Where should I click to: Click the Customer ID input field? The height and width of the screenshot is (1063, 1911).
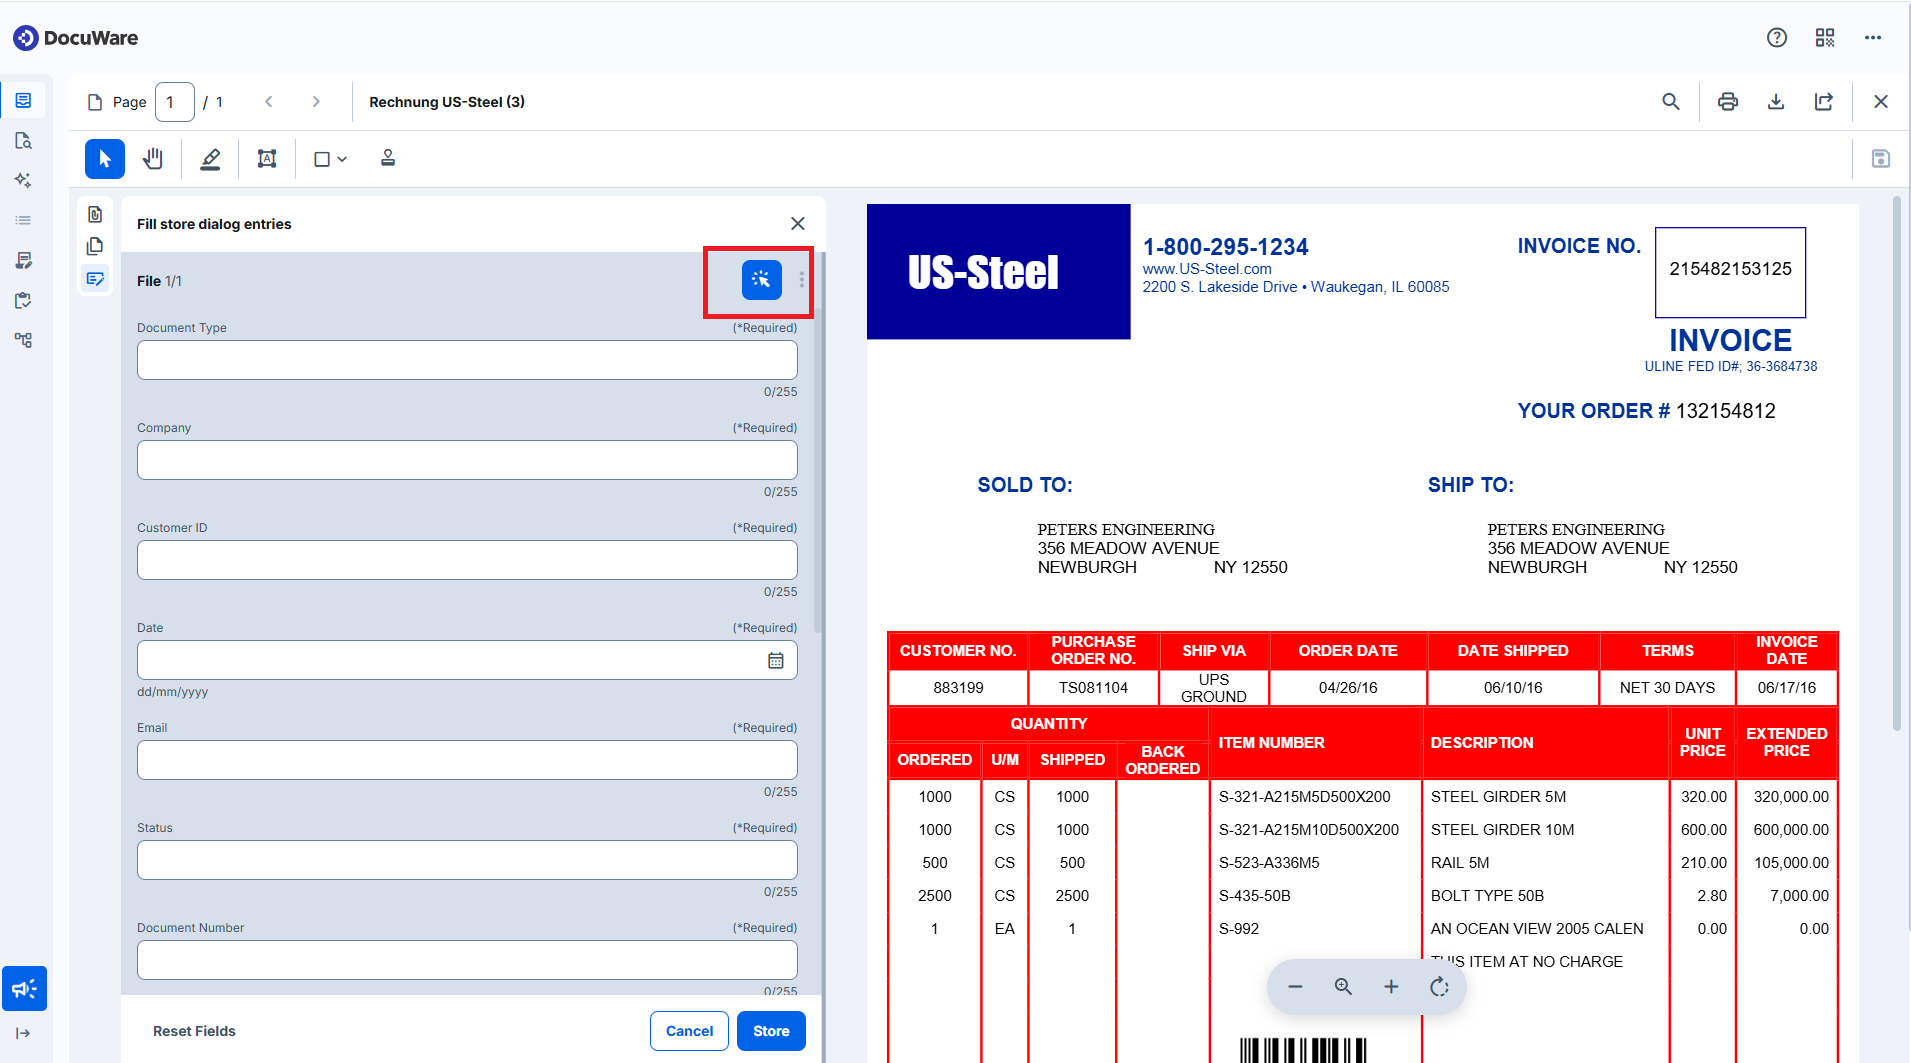pos(467,560)
